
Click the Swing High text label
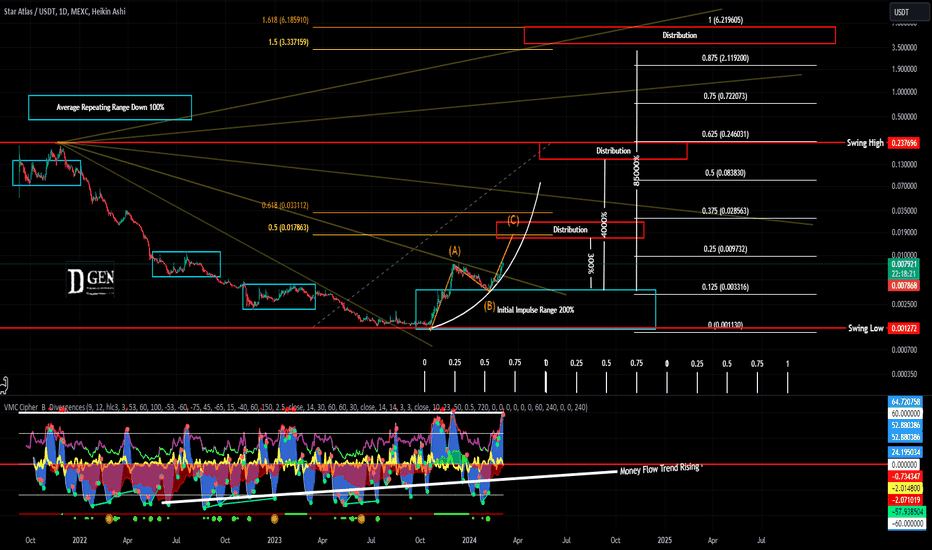tap(865, 143)
